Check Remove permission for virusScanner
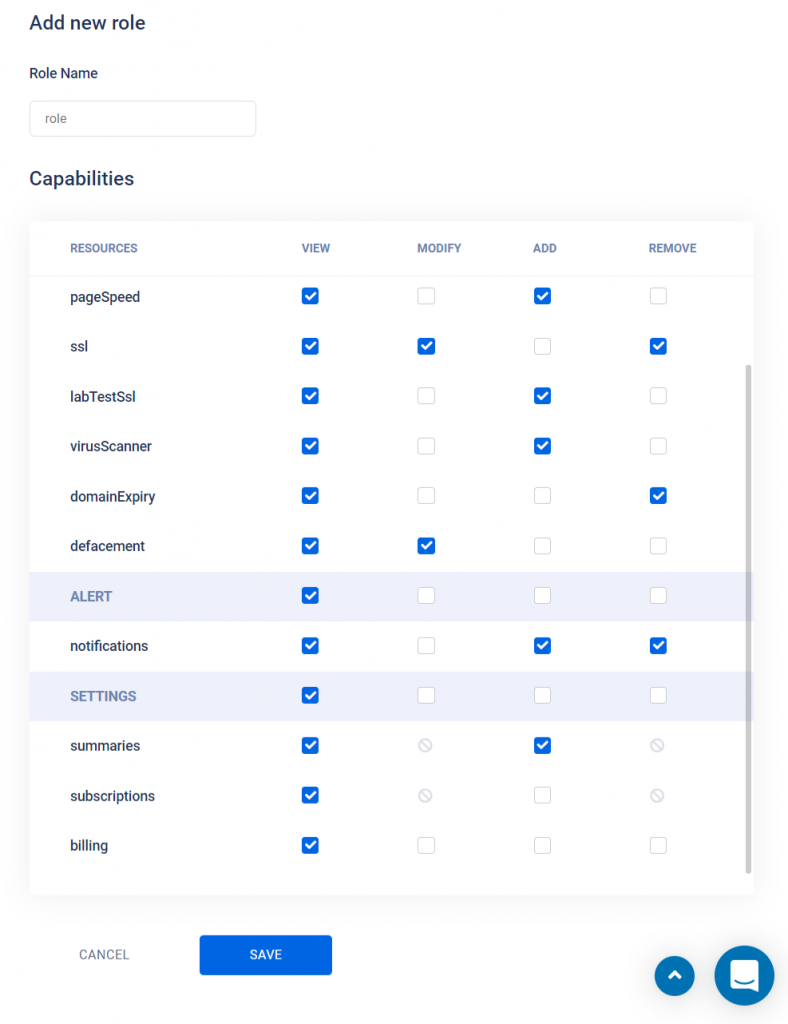 (658, 446)
